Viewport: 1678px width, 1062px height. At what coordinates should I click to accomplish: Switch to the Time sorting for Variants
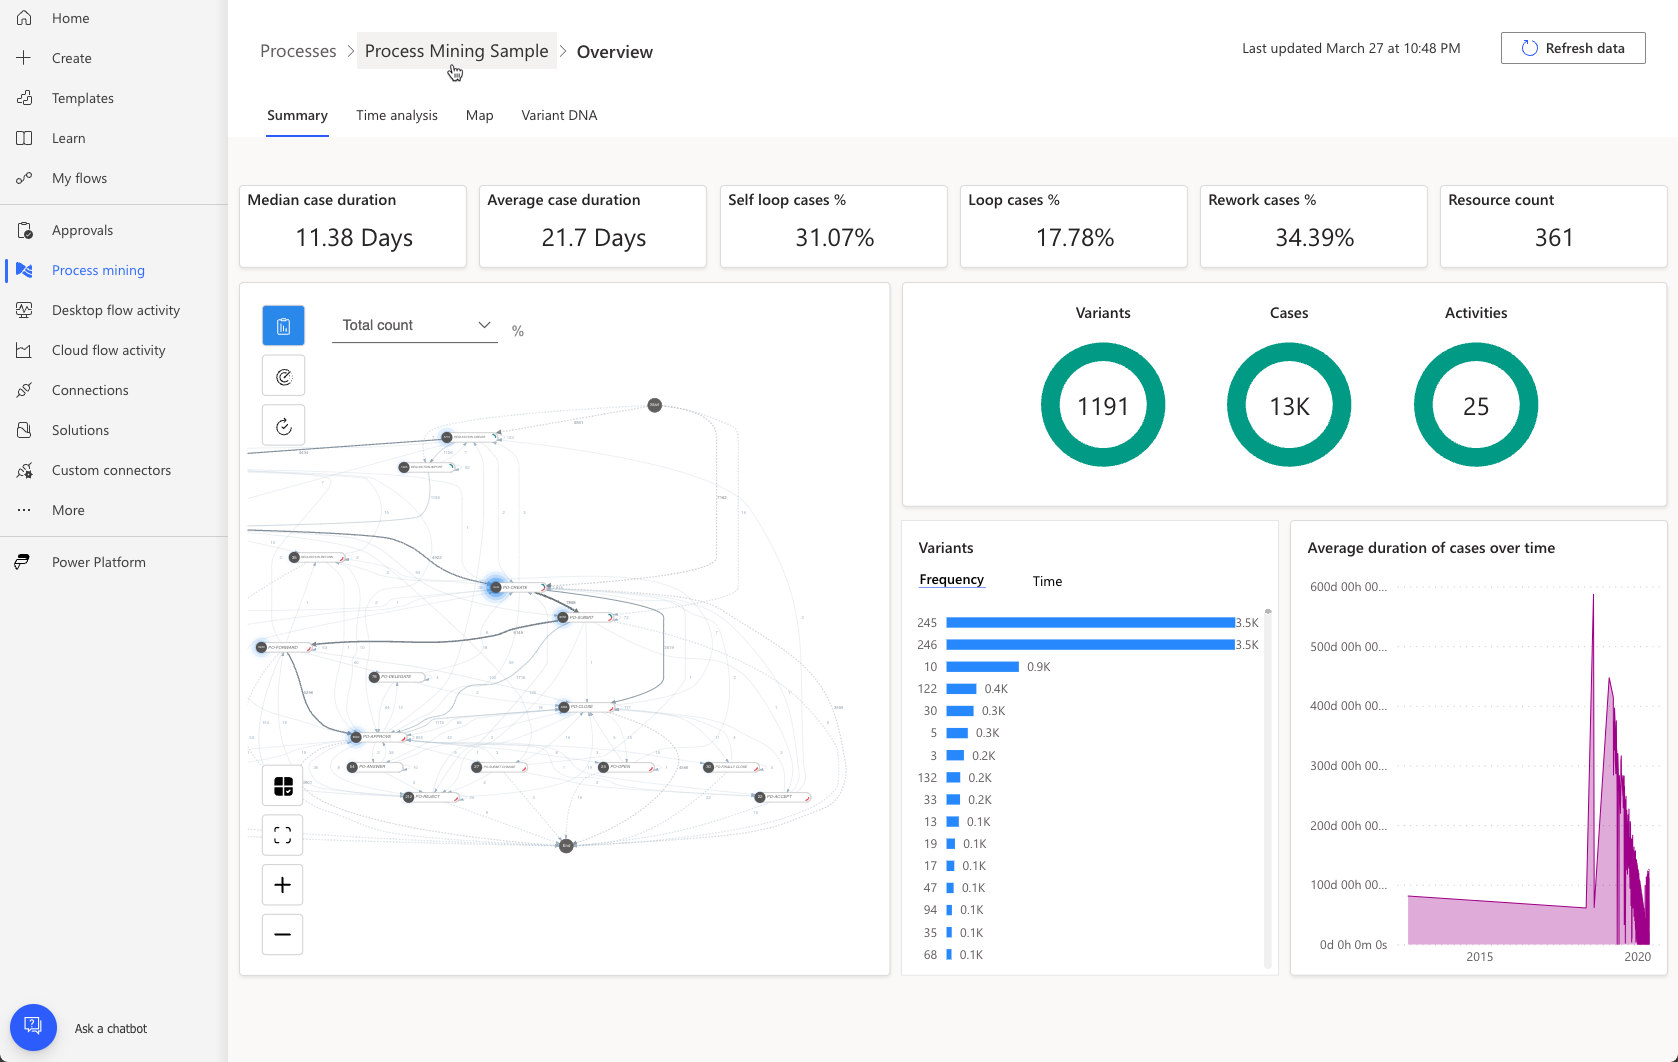click(x=1046, y=580)
